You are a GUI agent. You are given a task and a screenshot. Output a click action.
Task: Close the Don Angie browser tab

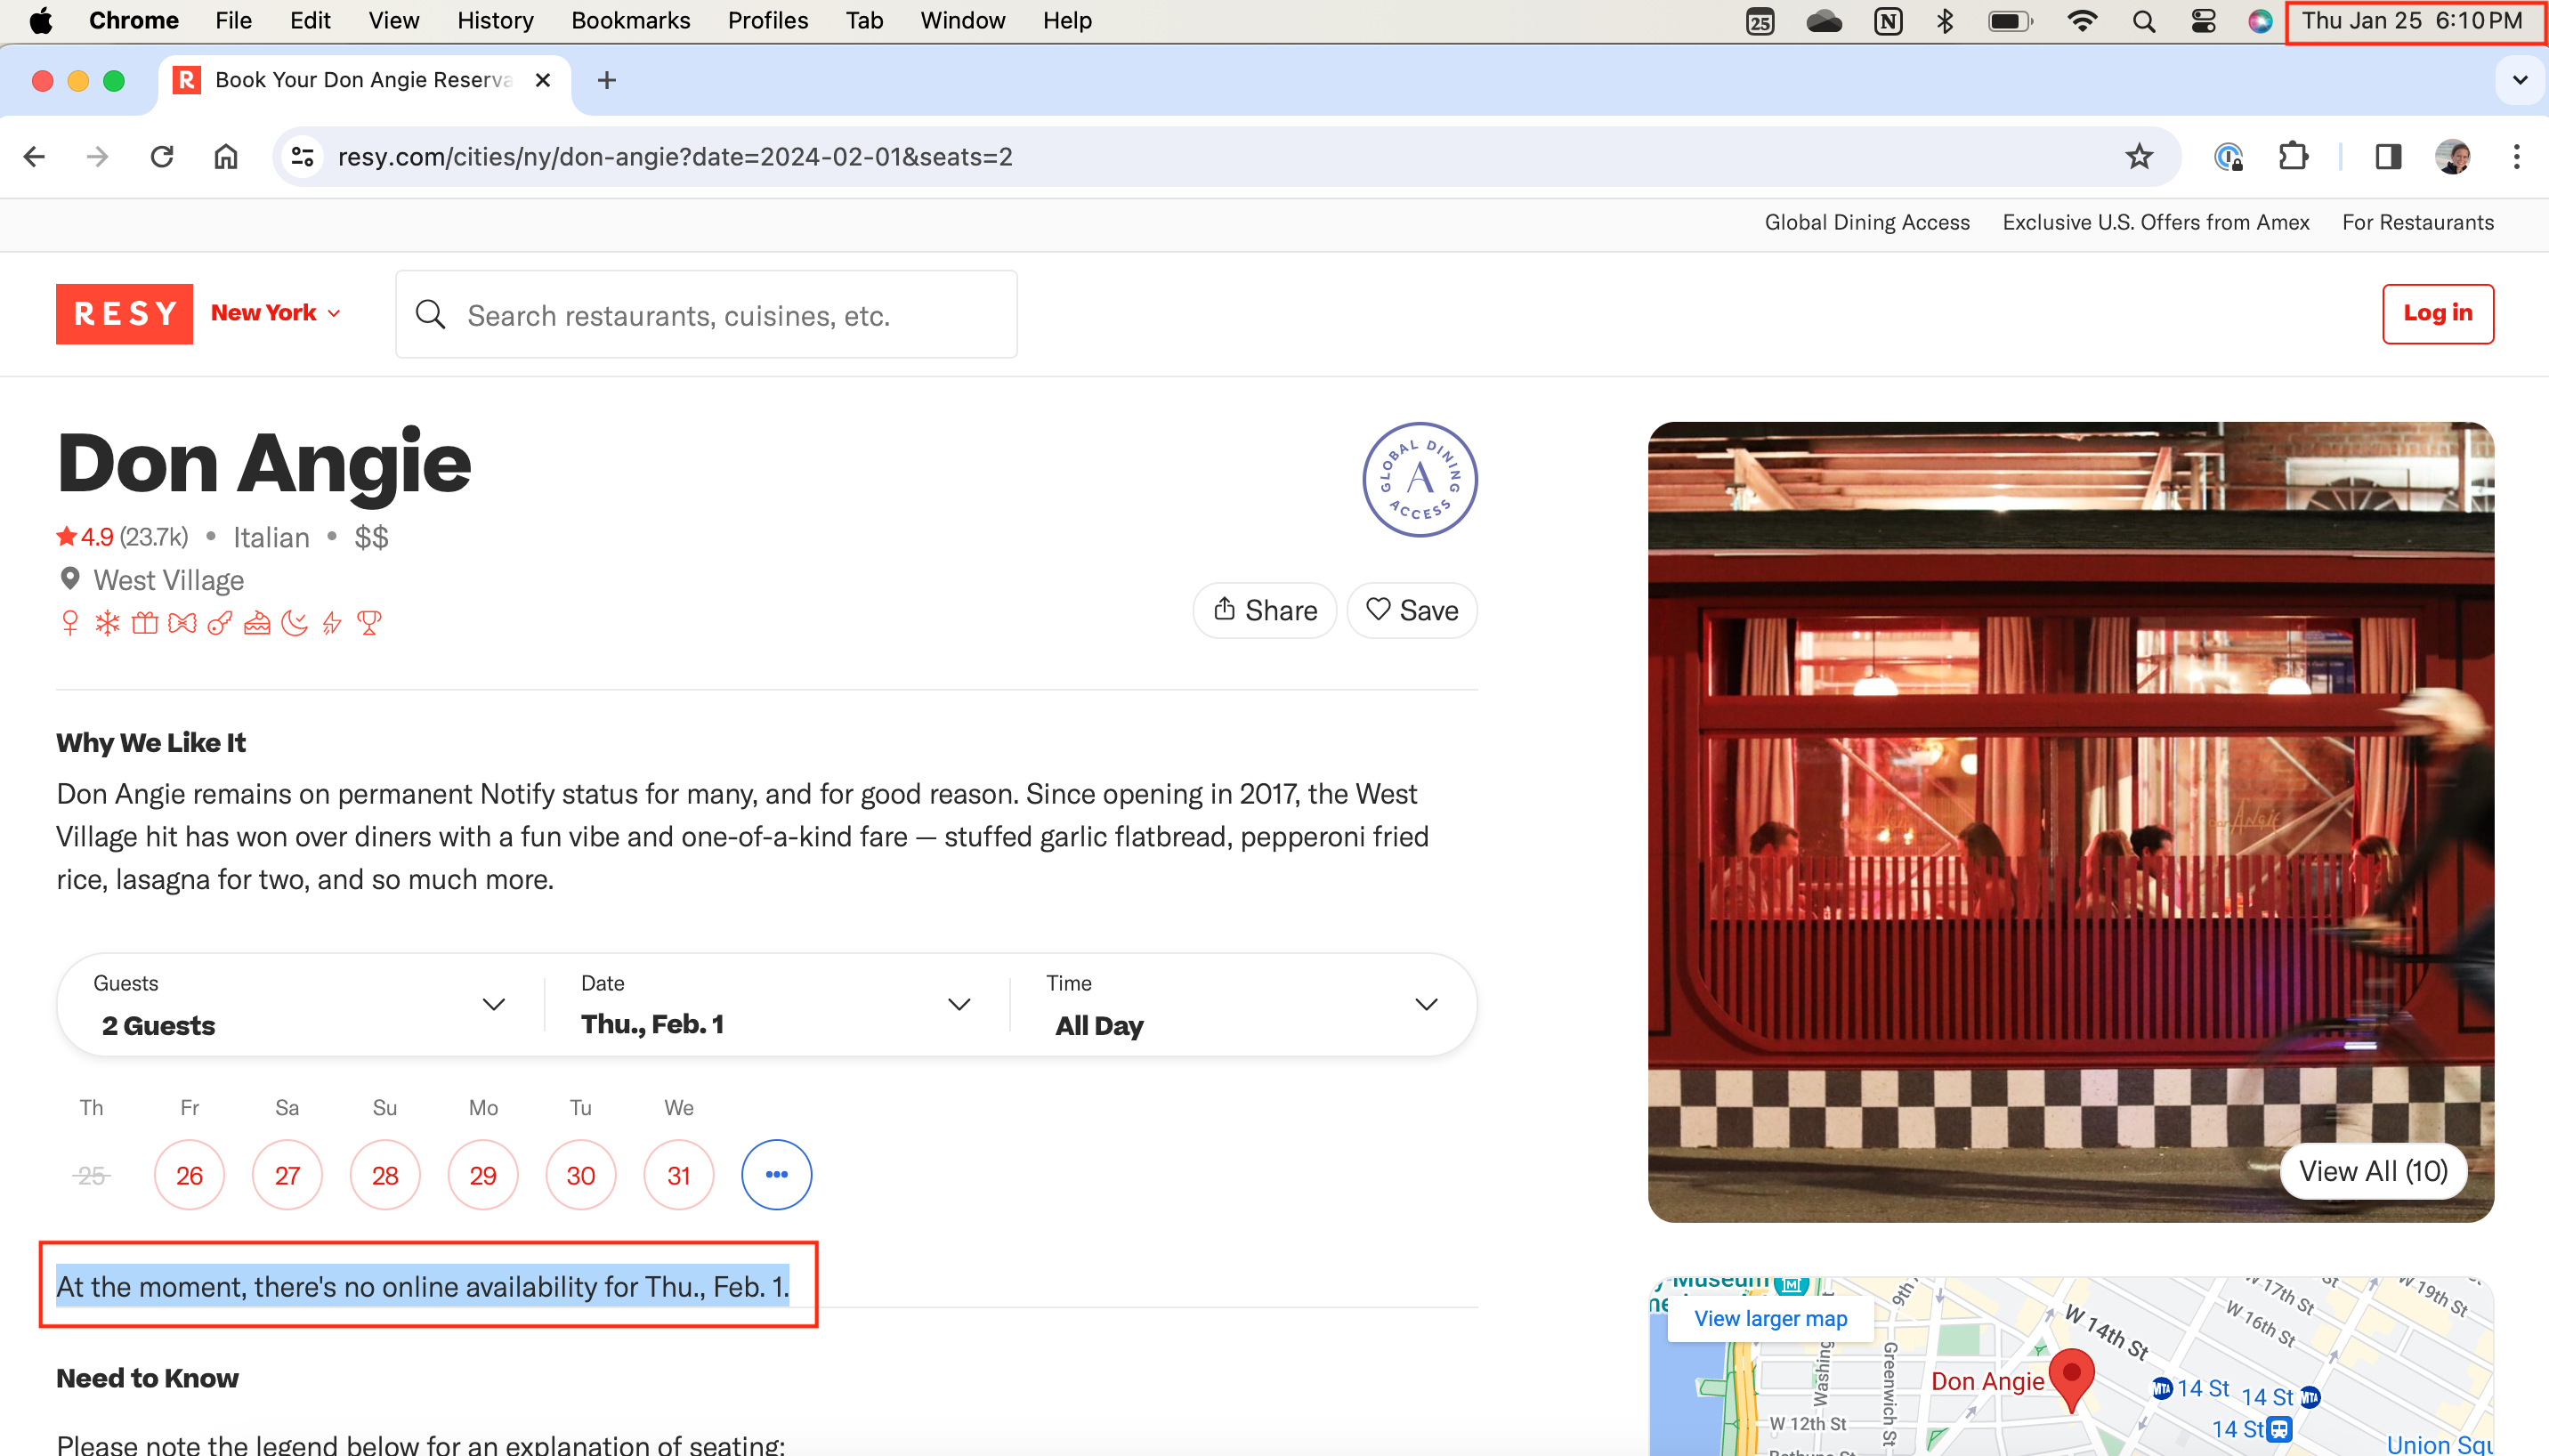[543, 80]
